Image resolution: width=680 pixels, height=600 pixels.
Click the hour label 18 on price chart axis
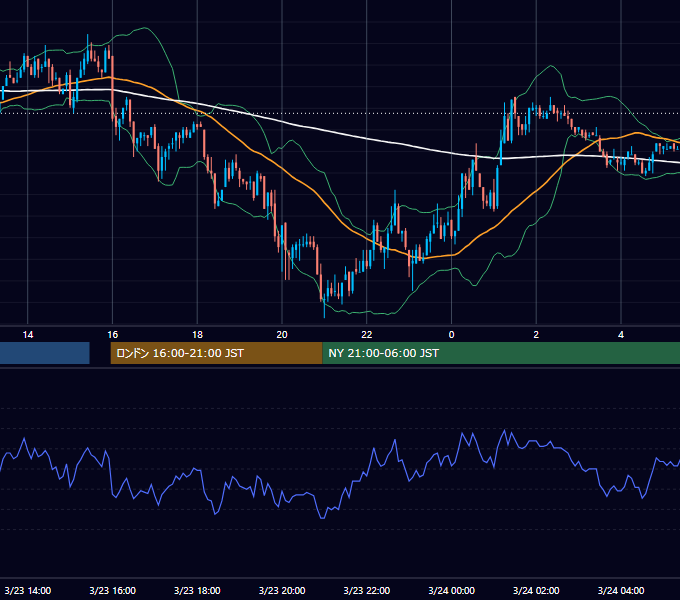click(197, 335)
